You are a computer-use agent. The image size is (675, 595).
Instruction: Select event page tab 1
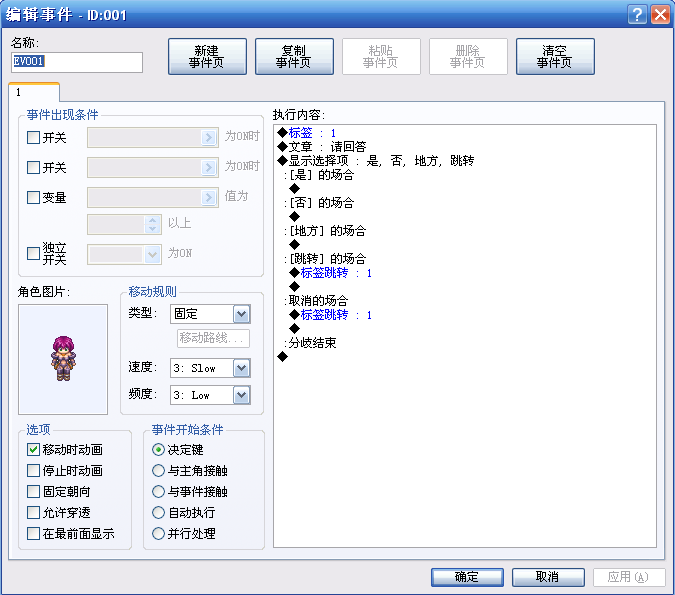[34, 92]
